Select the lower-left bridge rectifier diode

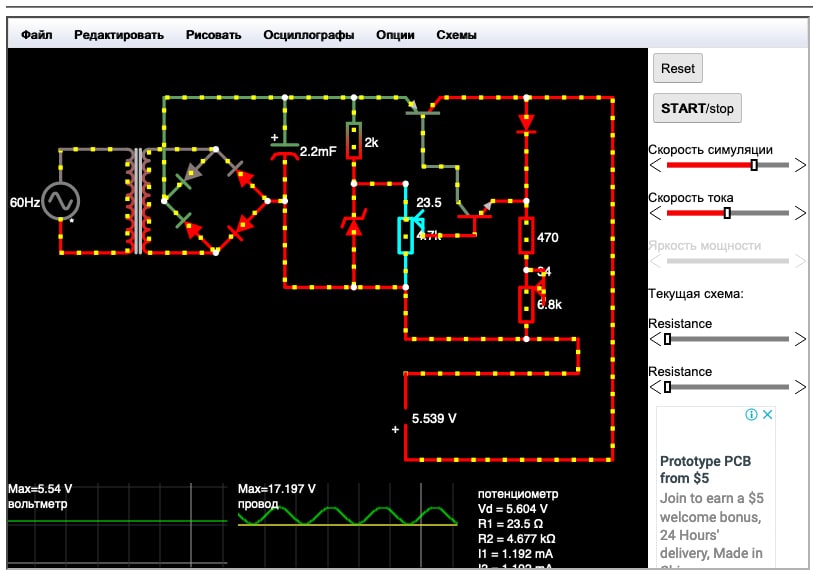click(190, 227)
